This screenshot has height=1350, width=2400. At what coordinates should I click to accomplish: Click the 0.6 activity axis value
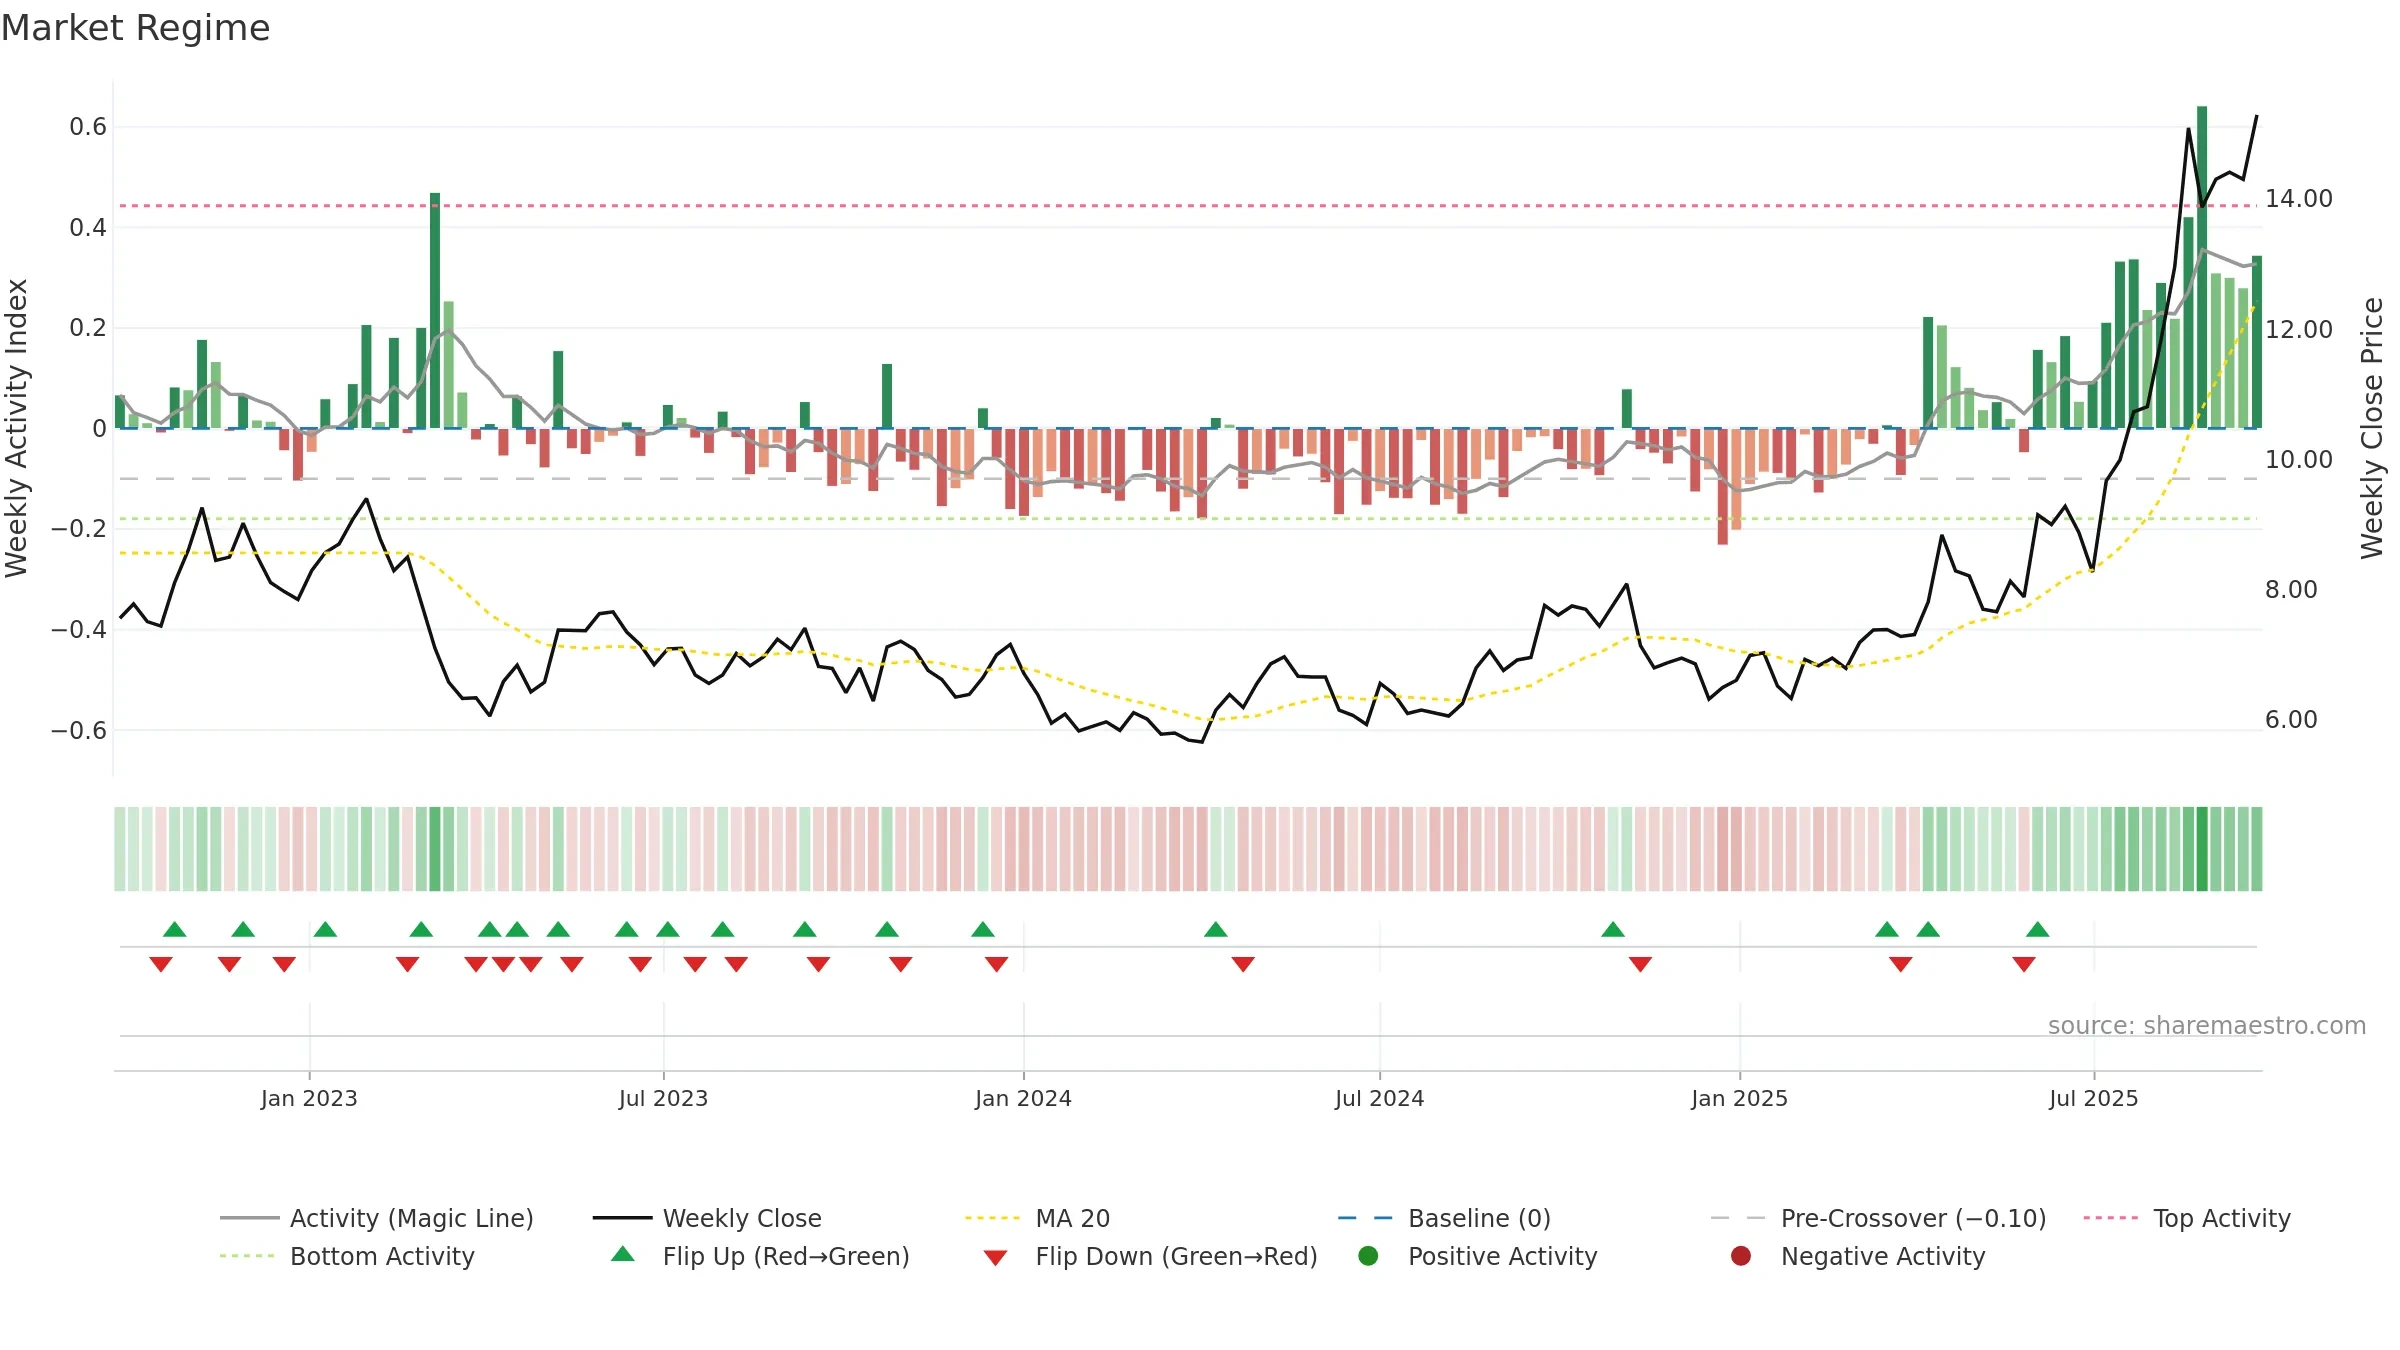click(88, 126)
